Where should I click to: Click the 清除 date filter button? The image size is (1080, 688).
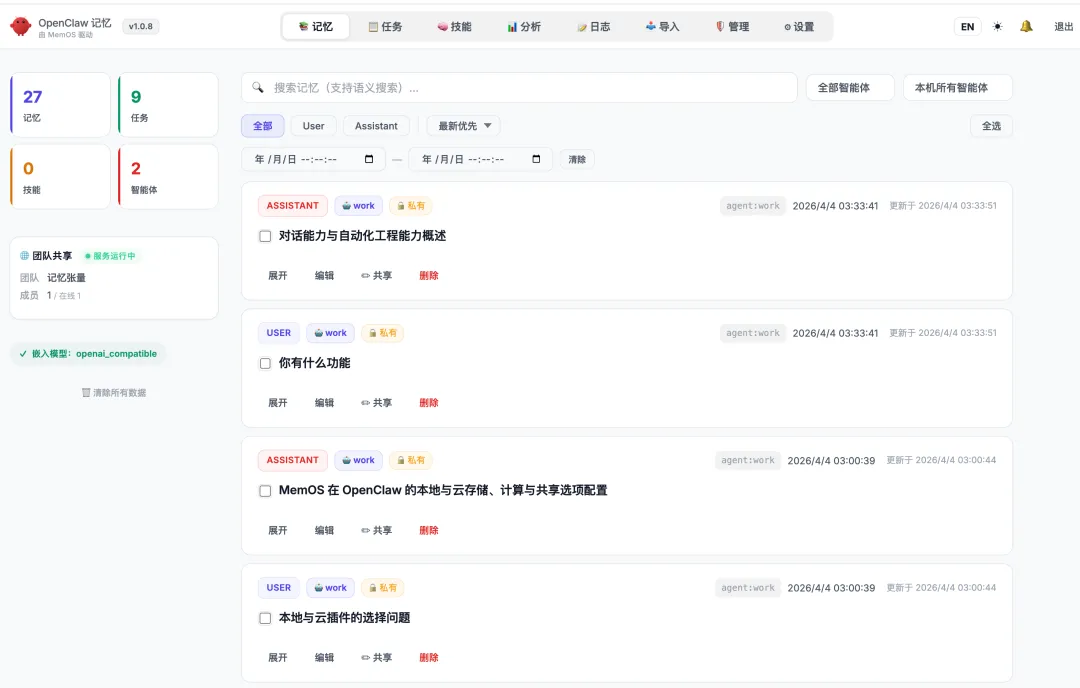coord(577,160)
